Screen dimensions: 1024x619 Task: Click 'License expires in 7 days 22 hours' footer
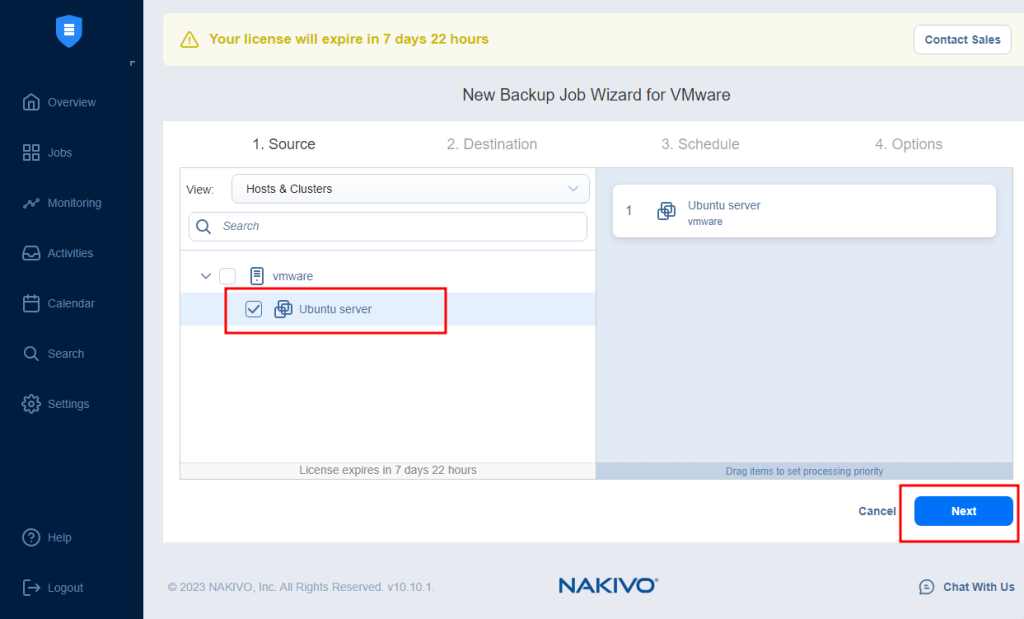click(x=388, y=470)
